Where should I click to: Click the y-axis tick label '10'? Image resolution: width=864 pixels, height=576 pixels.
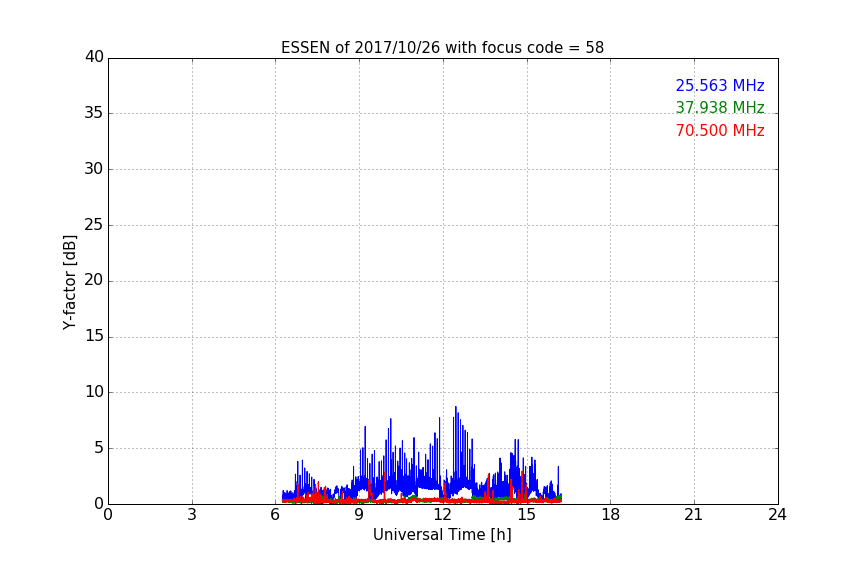pos(94,392)
